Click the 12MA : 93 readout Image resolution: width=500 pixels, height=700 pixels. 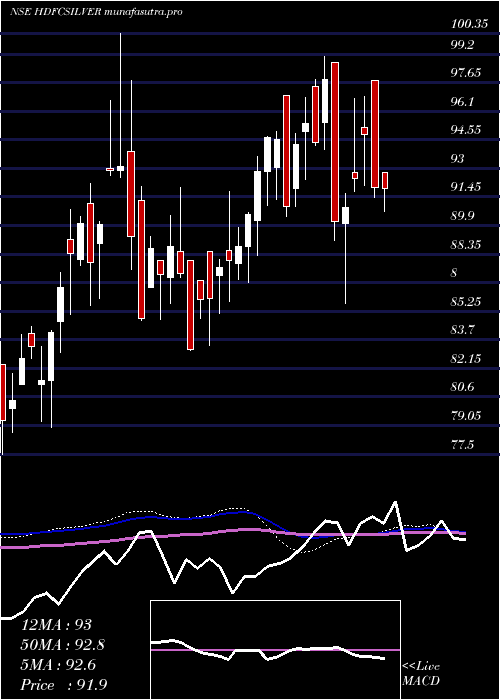coord(56,625)
